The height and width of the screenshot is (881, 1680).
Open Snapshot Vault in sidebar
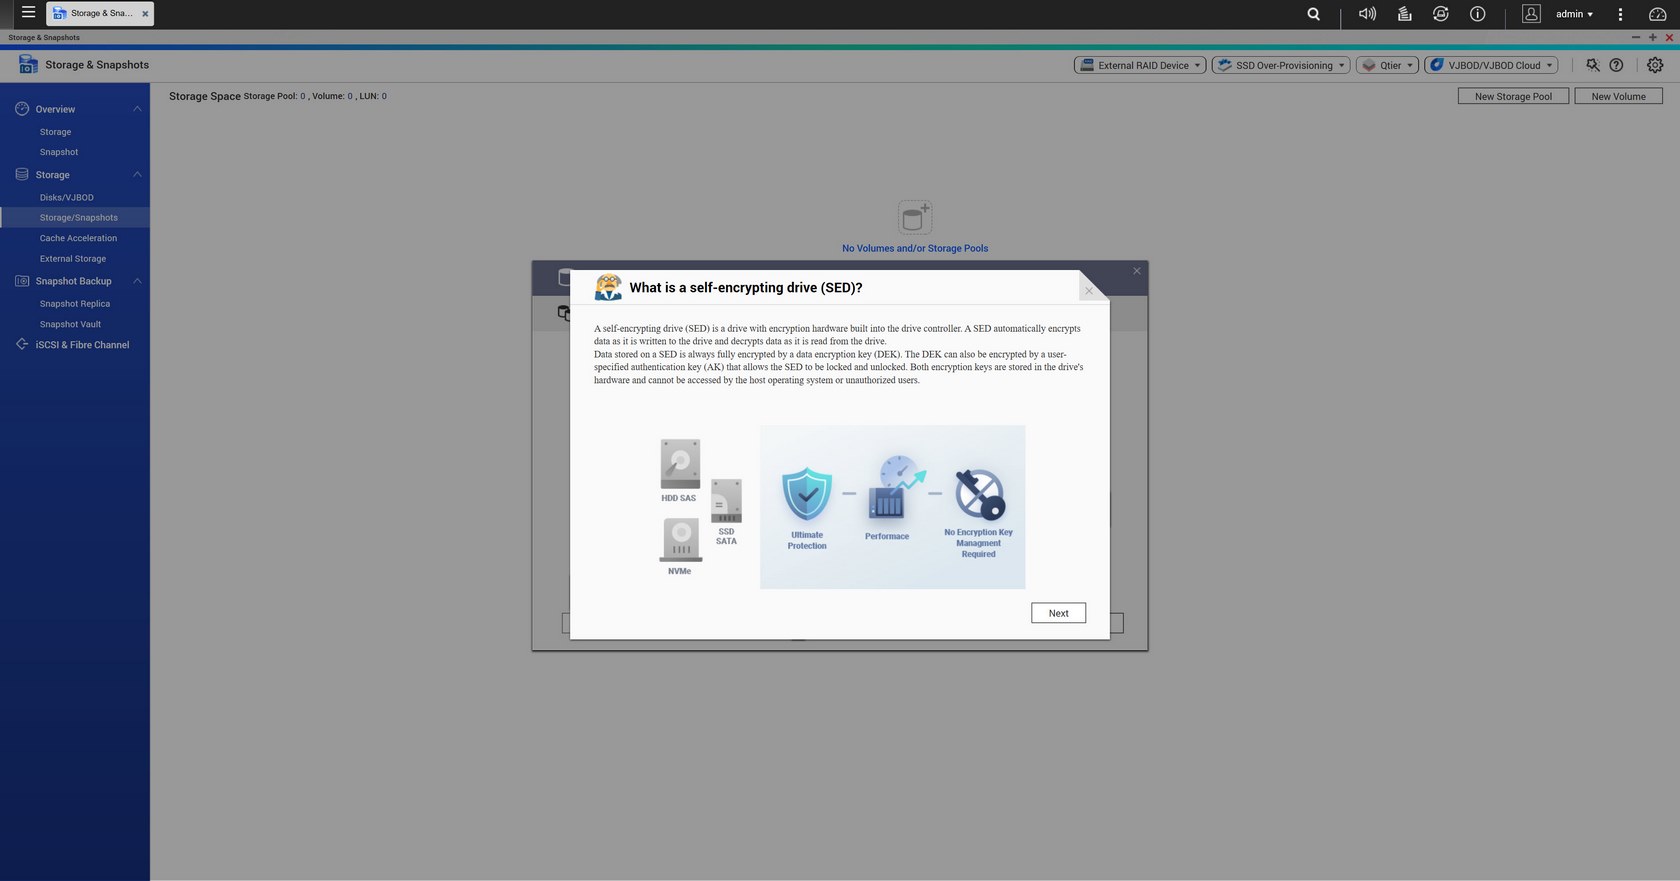click(x=70, y=324)
